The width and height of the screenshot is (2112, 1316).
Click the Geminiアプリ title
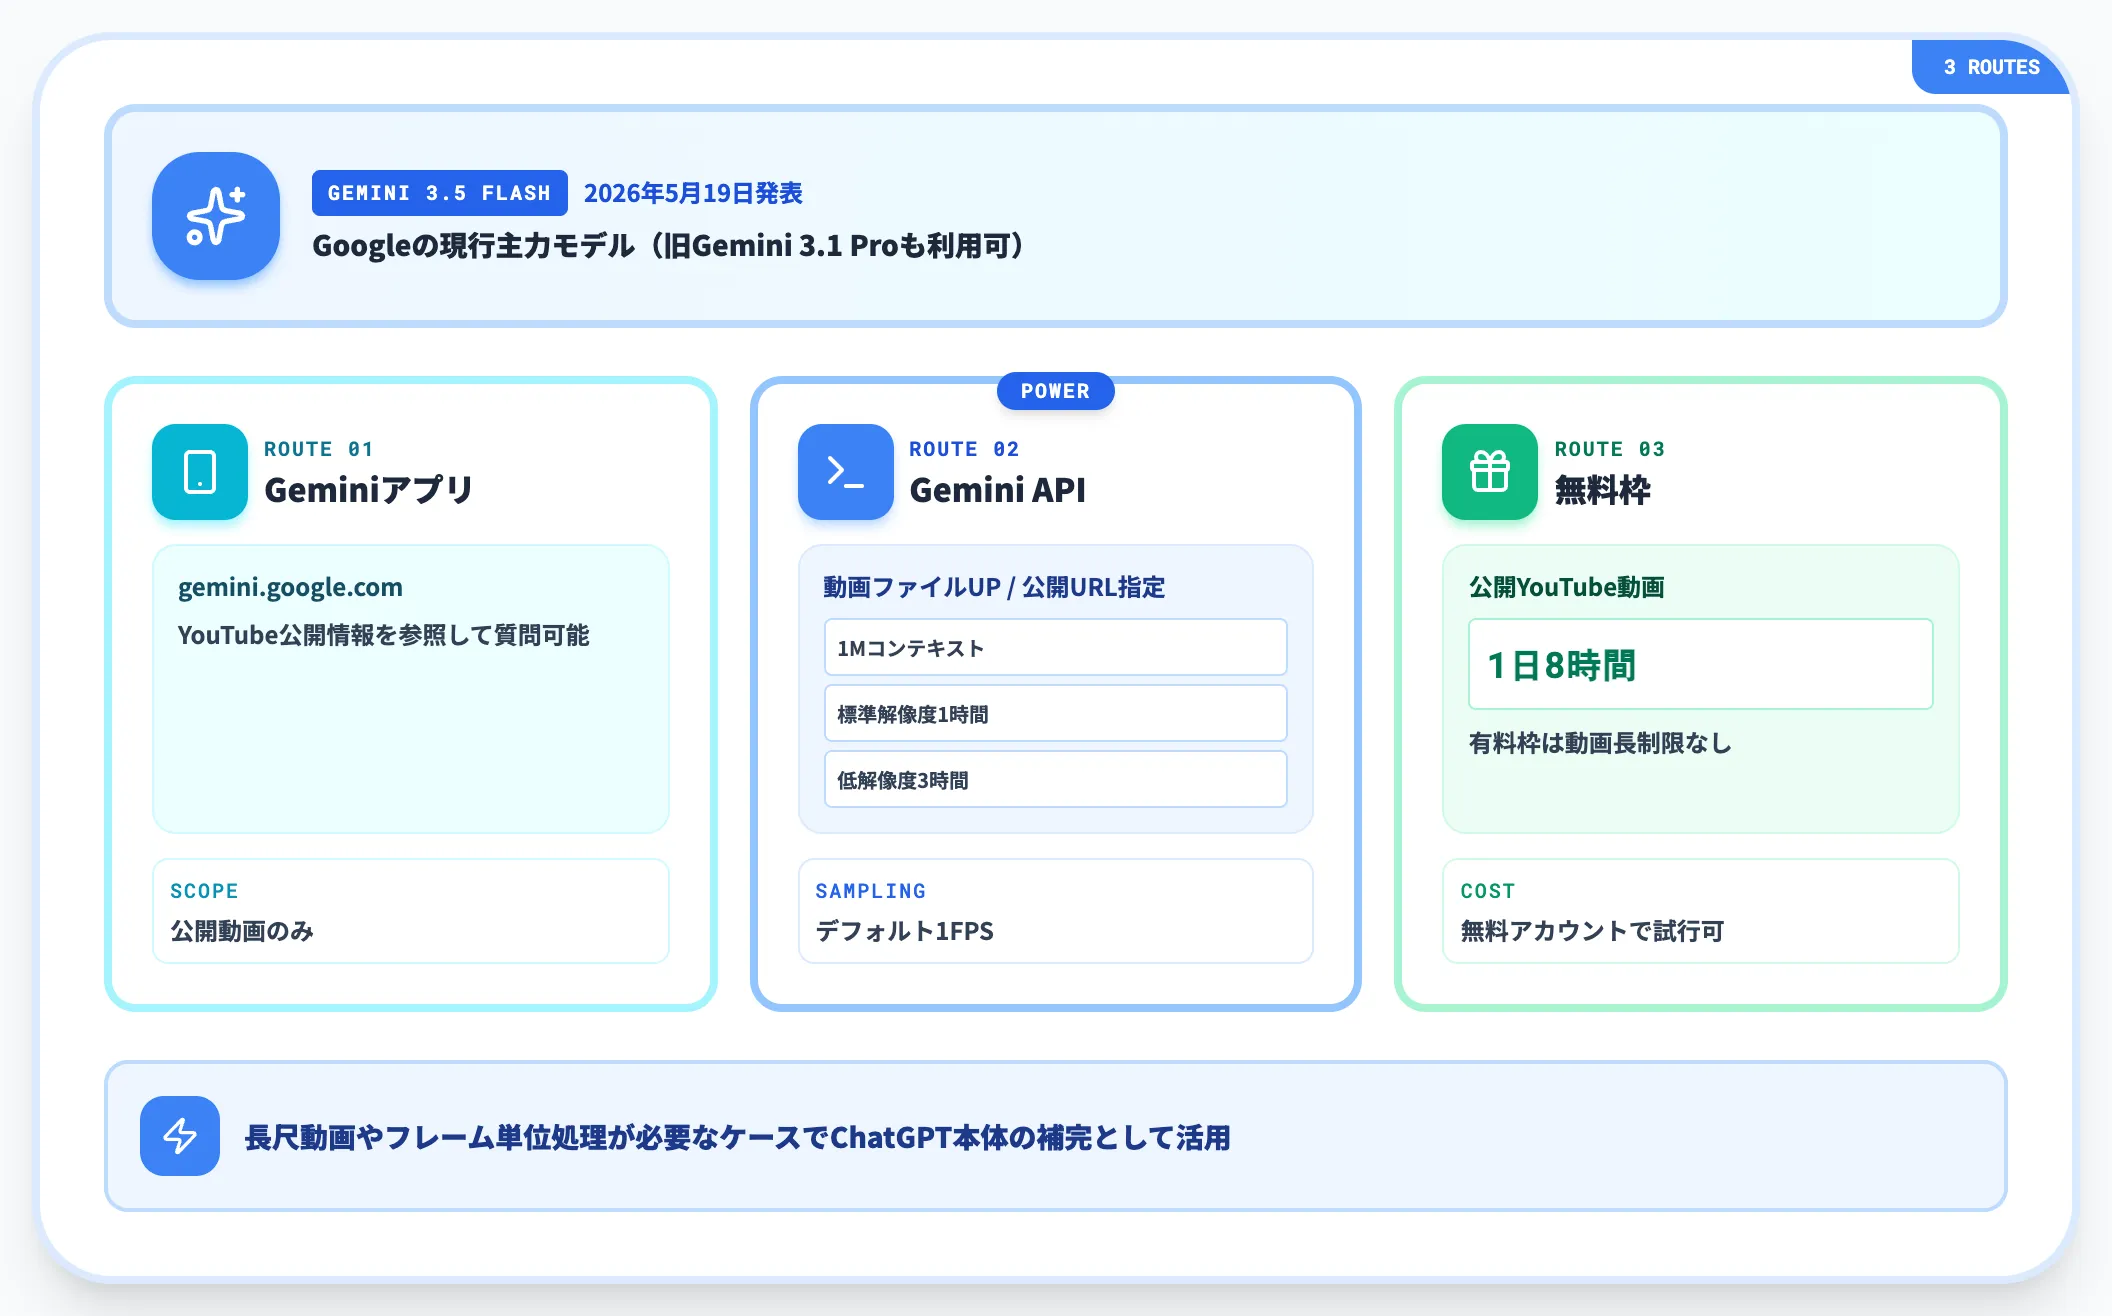[x=368, y=490]
